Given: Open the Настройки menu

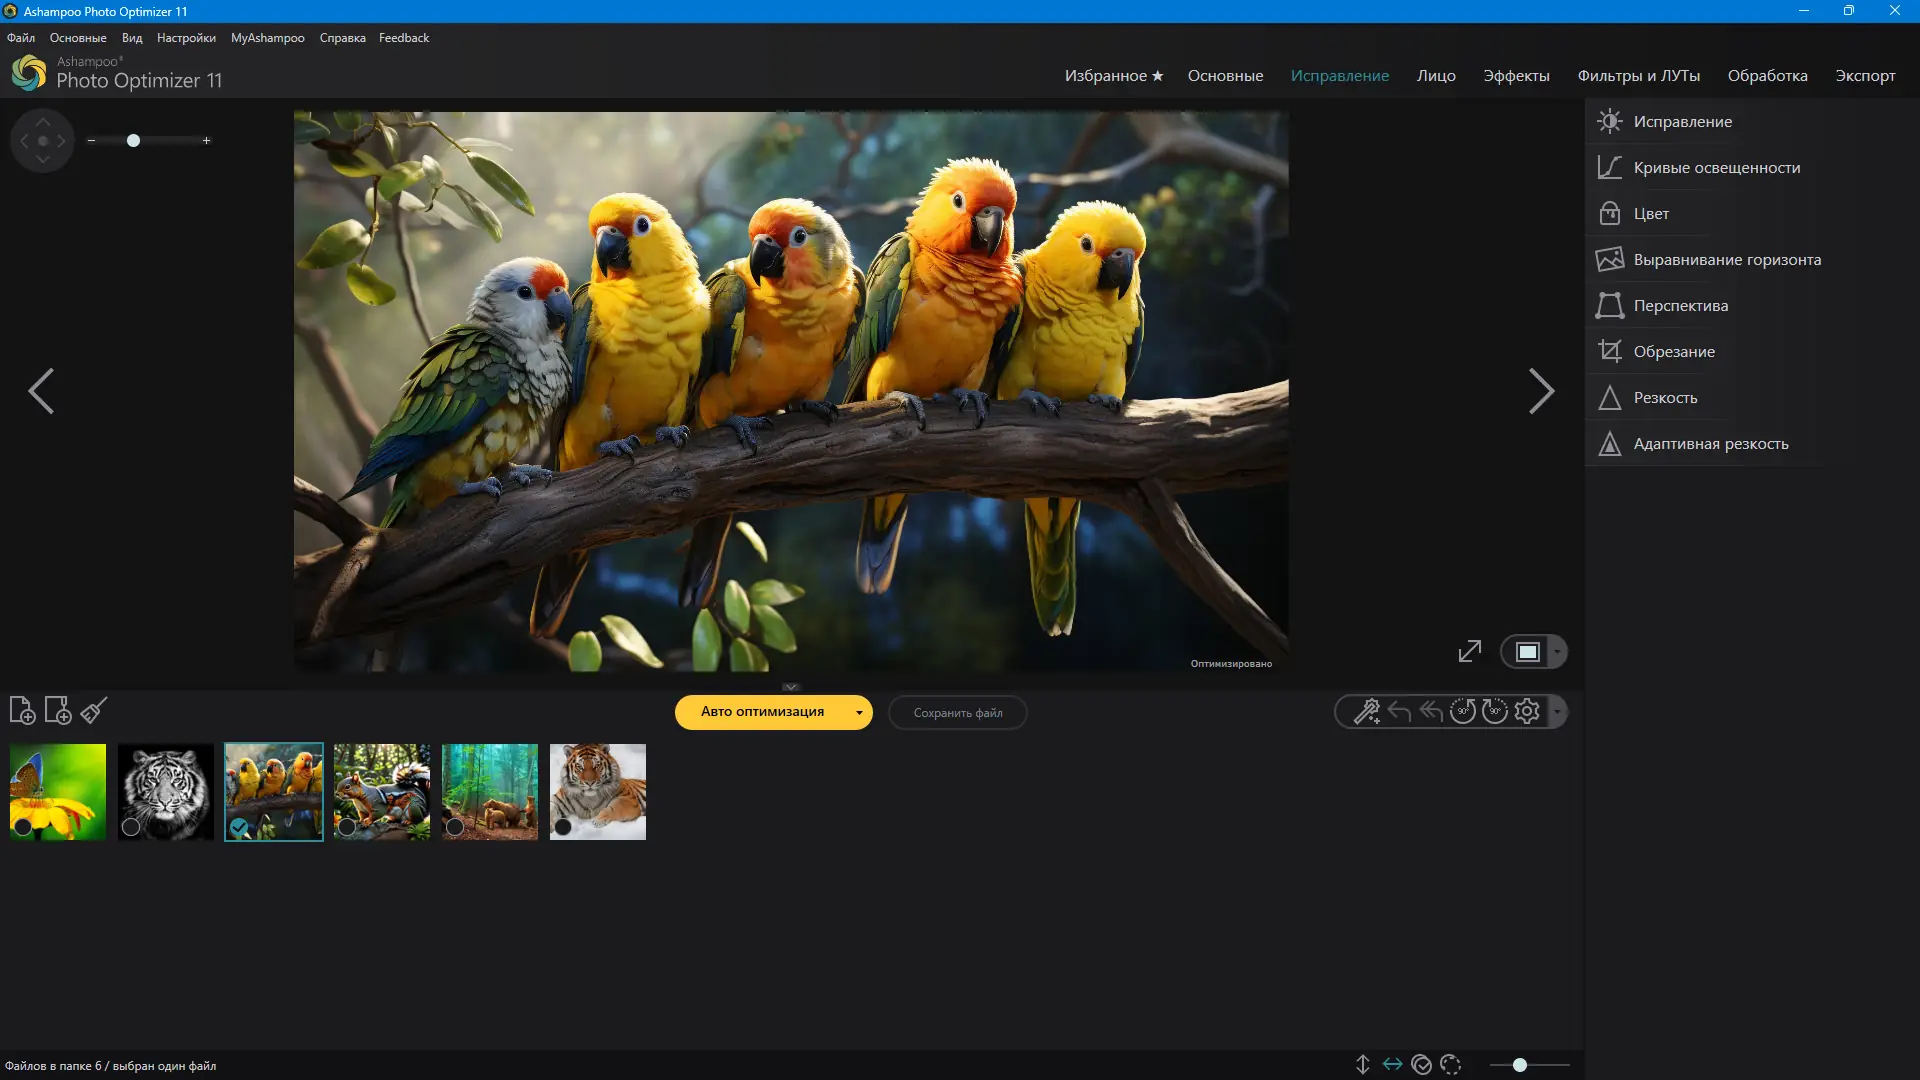Looking at the screenshot, I should click(186, 38).
